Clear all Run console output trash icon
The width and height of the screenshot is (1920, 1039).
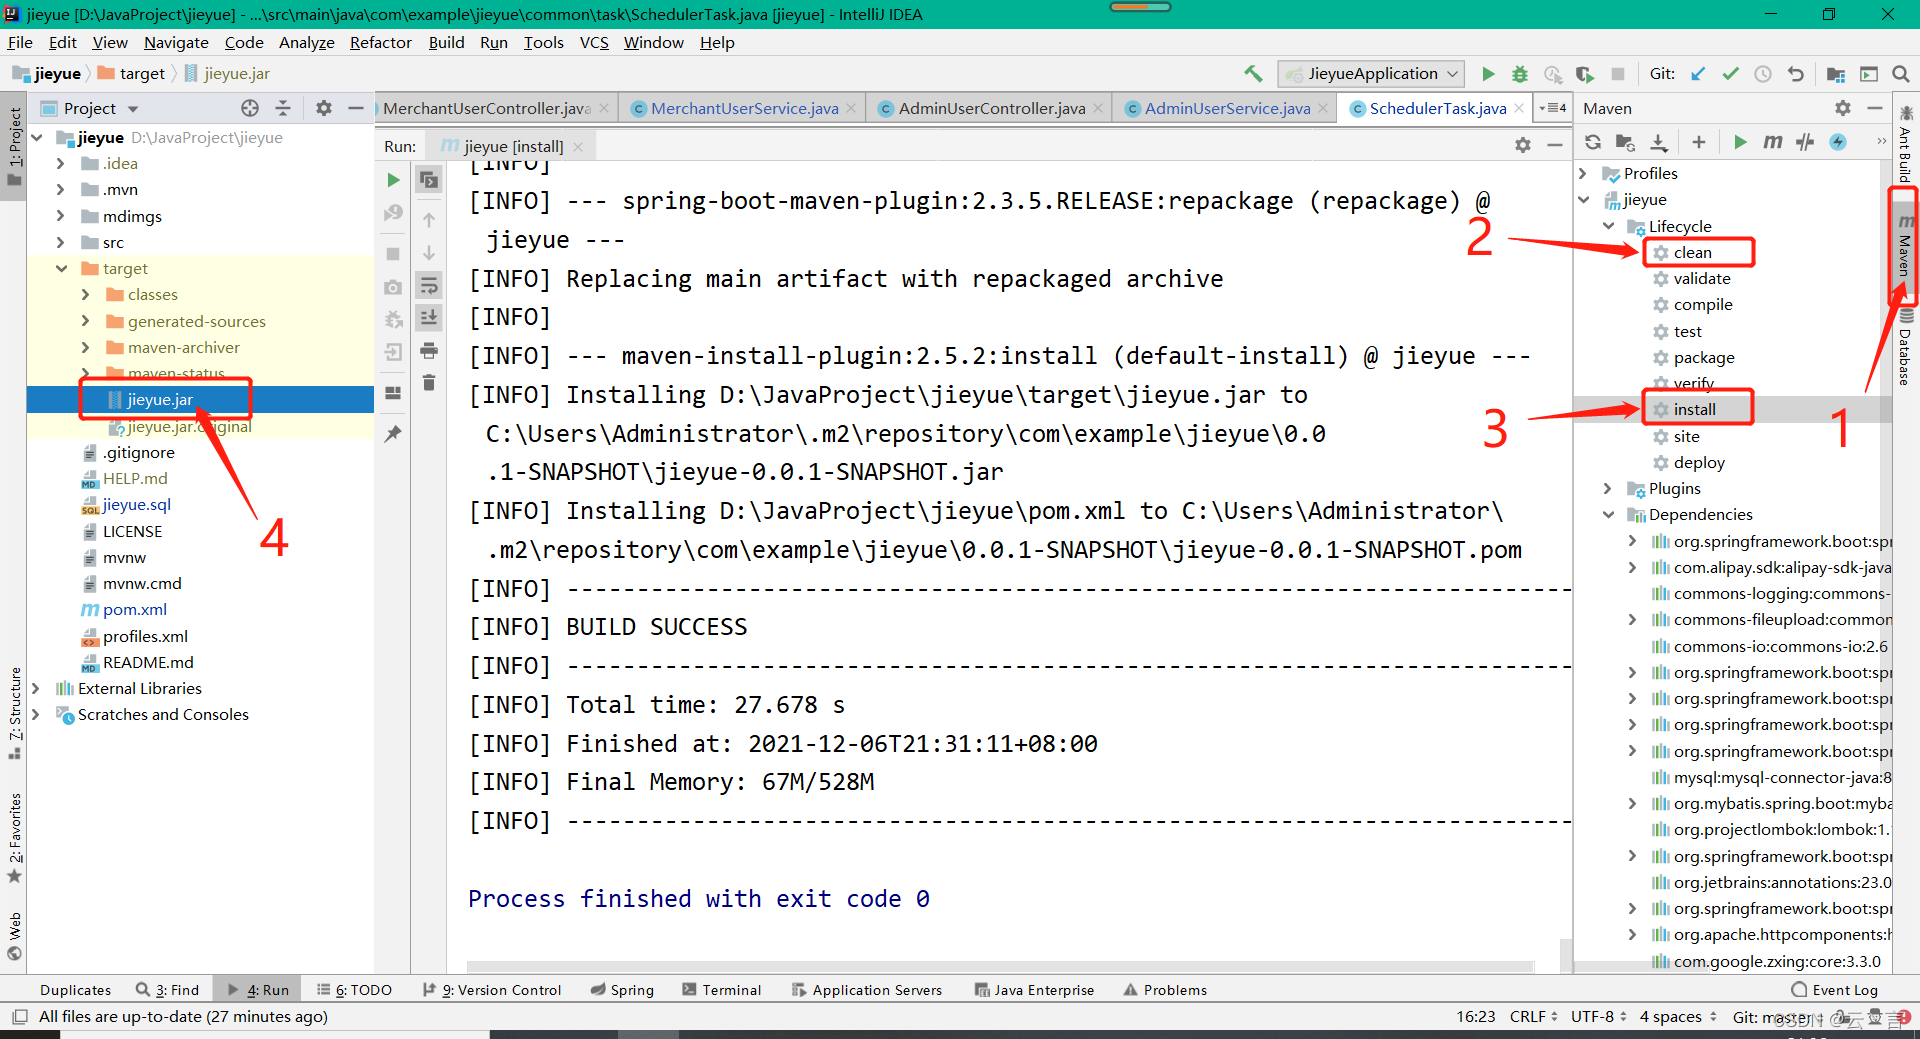coord(429,383)
